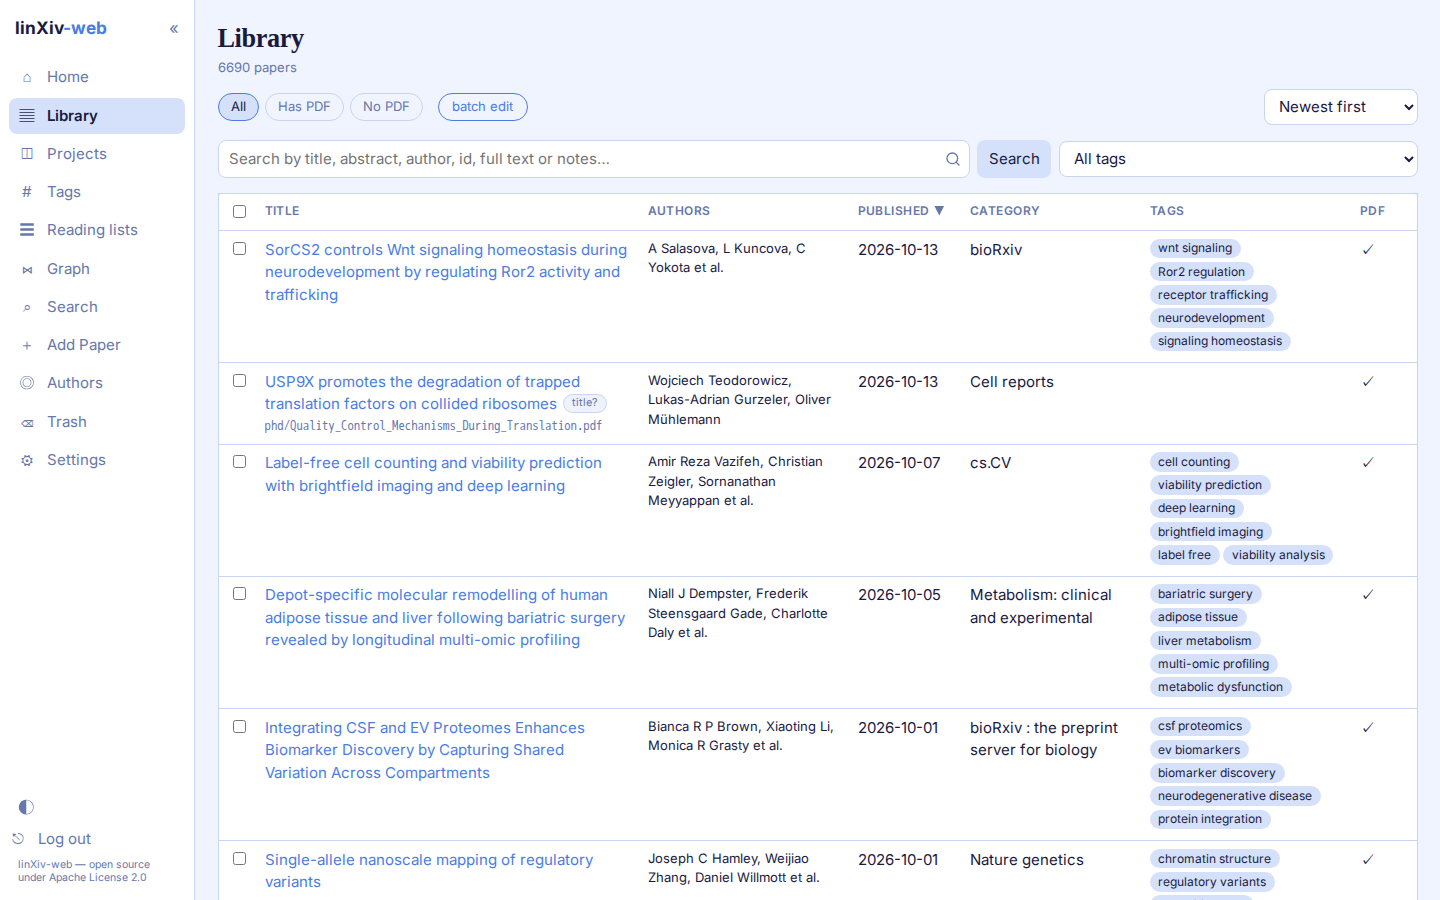
Task: Select the Integrating CSF and EV Proteomes checkbox
Action: pos(239,726)
